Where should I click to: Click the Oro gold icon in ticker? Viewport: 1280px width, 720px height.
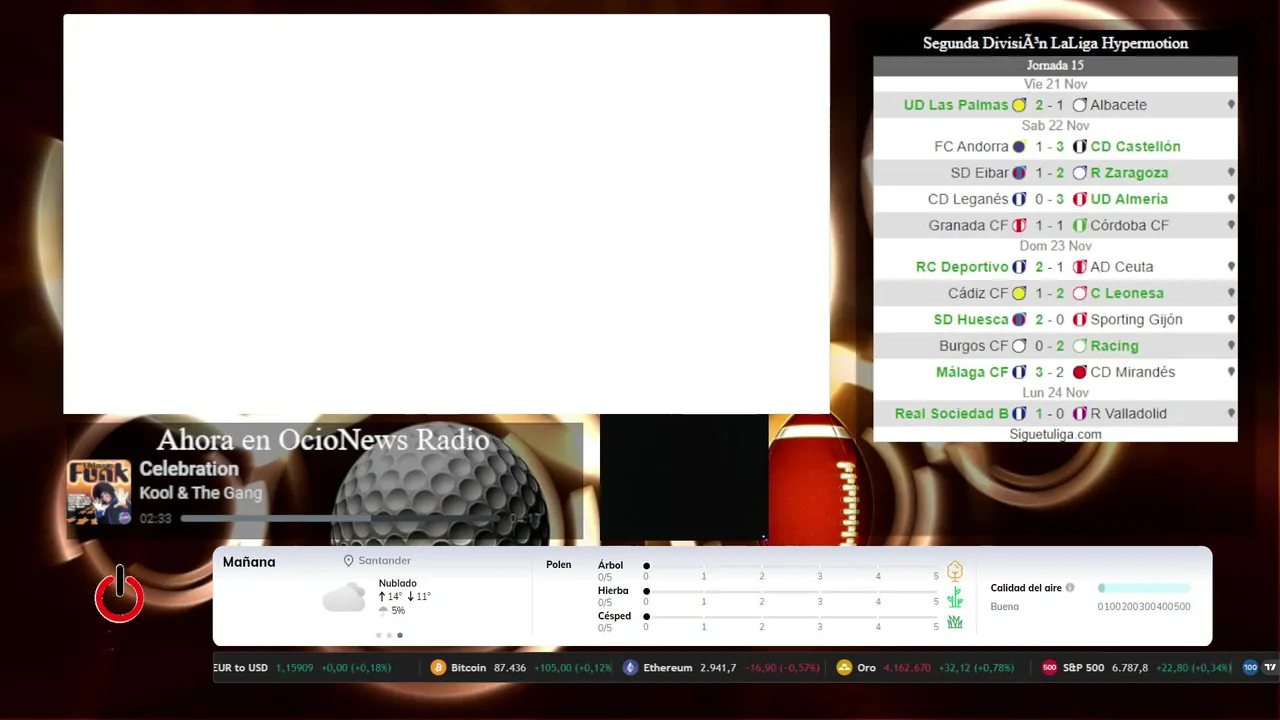[x=844, y=668]
